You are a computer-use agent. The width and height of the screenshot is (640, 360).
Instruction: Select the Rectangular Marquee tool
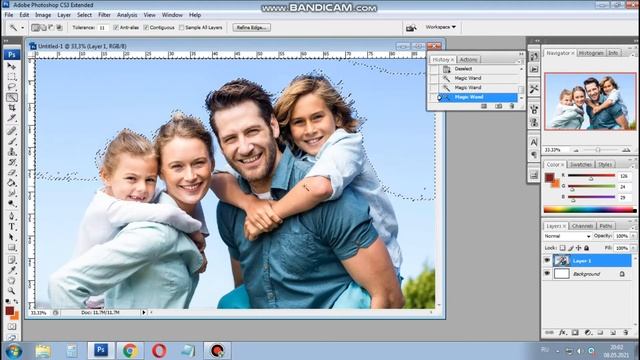coord(12,76)
